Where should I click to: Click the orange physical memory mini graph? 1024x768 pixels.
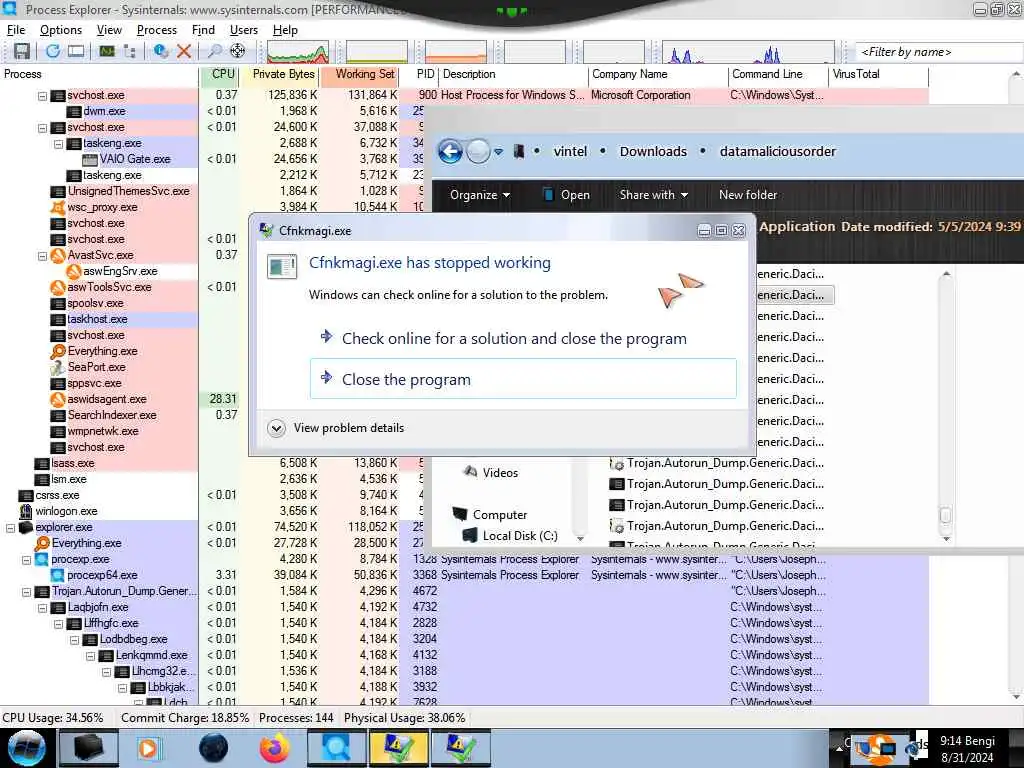(456, 52)
